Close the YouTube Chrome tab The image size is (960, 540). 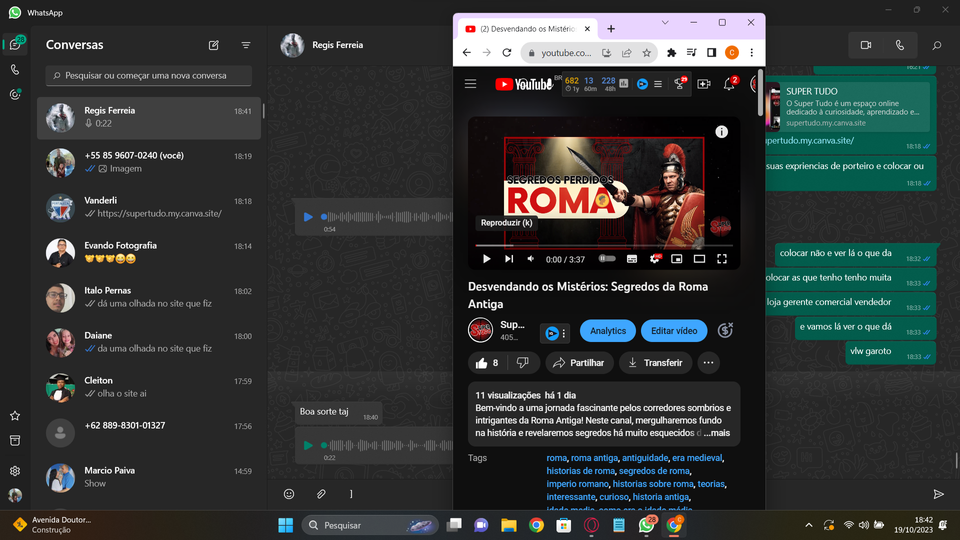click(x=587, y=29)
